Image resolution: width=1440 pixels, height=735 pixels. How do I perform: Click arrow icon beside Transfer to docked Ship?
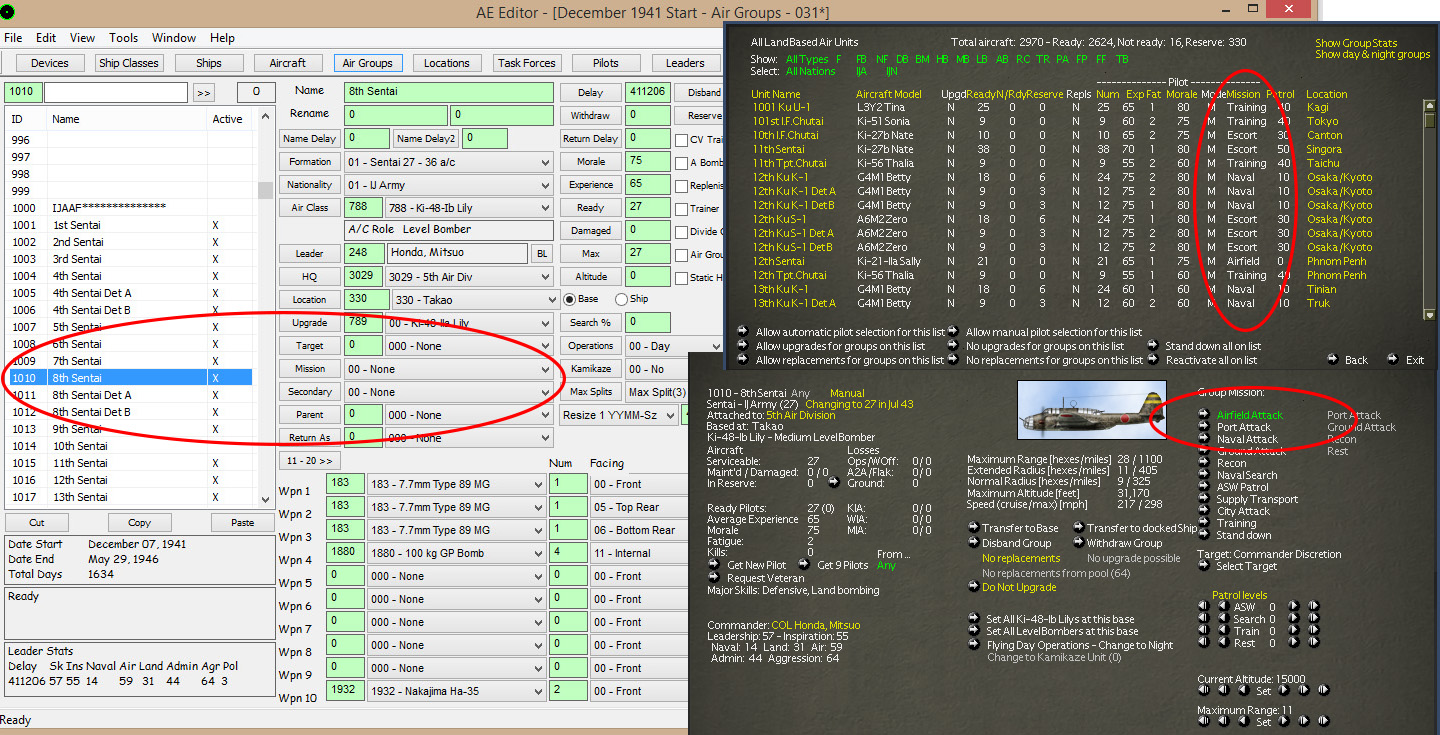pyautogui.click(x=1078, y=528)
